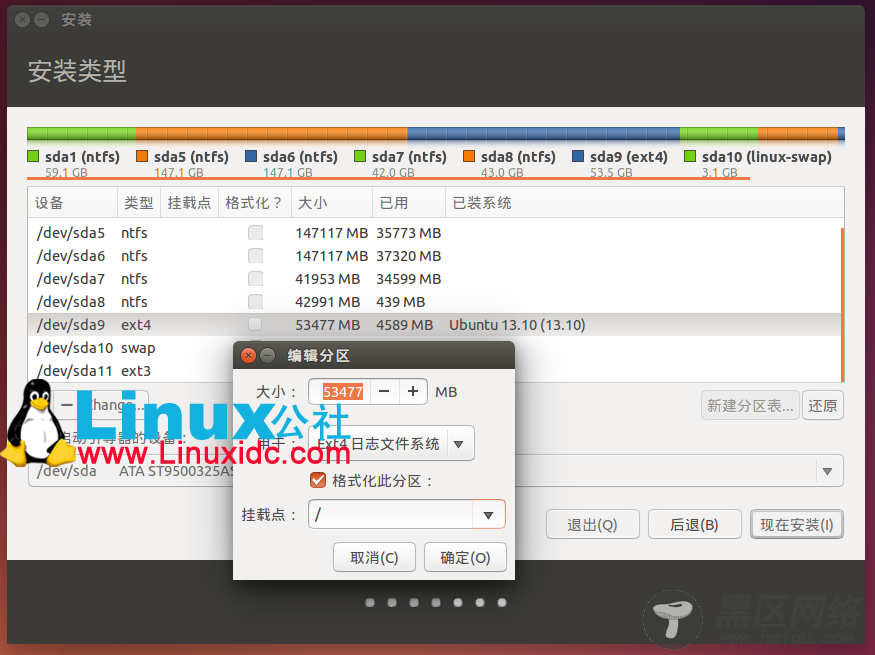Click the blue sda9 (ext4) legend swatch
The width and height of the screenshot is (875, 655).
578,156
